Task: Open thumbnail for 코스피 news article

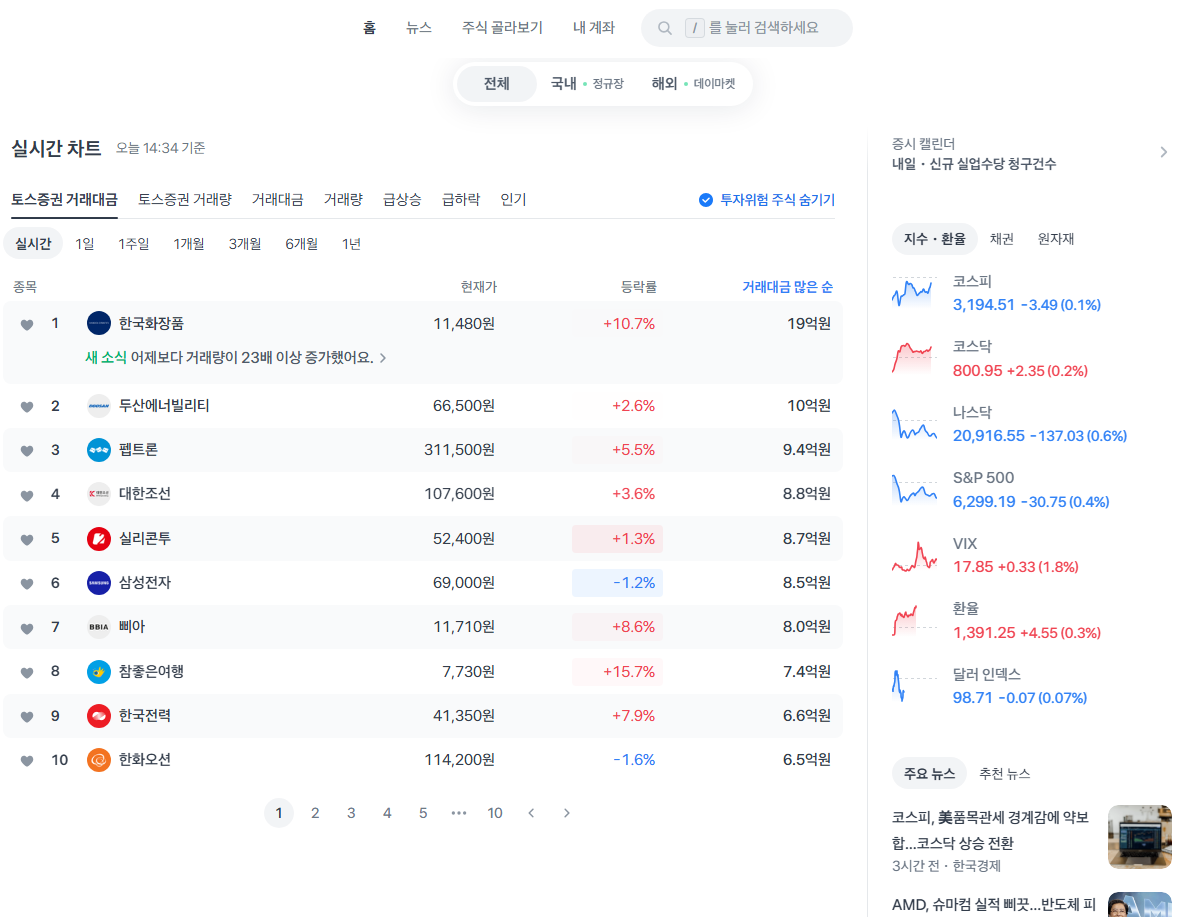Action: pyautogui.click(x=1139, y=836)
